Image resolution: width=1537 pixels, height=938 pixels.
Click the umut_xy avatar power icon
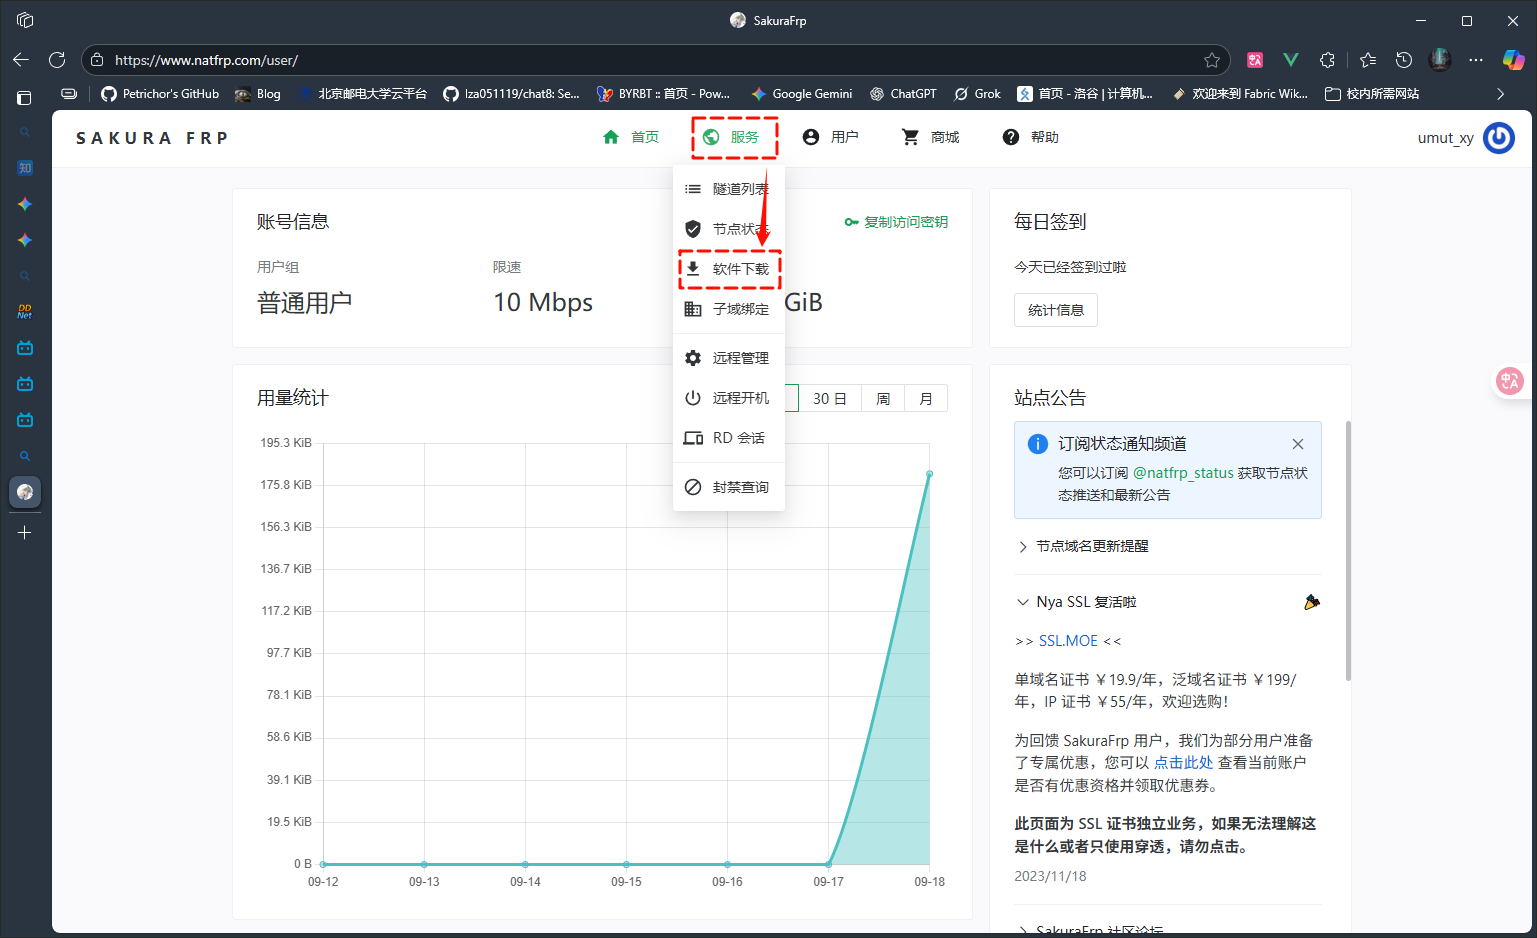click(x=1498, y=138)
